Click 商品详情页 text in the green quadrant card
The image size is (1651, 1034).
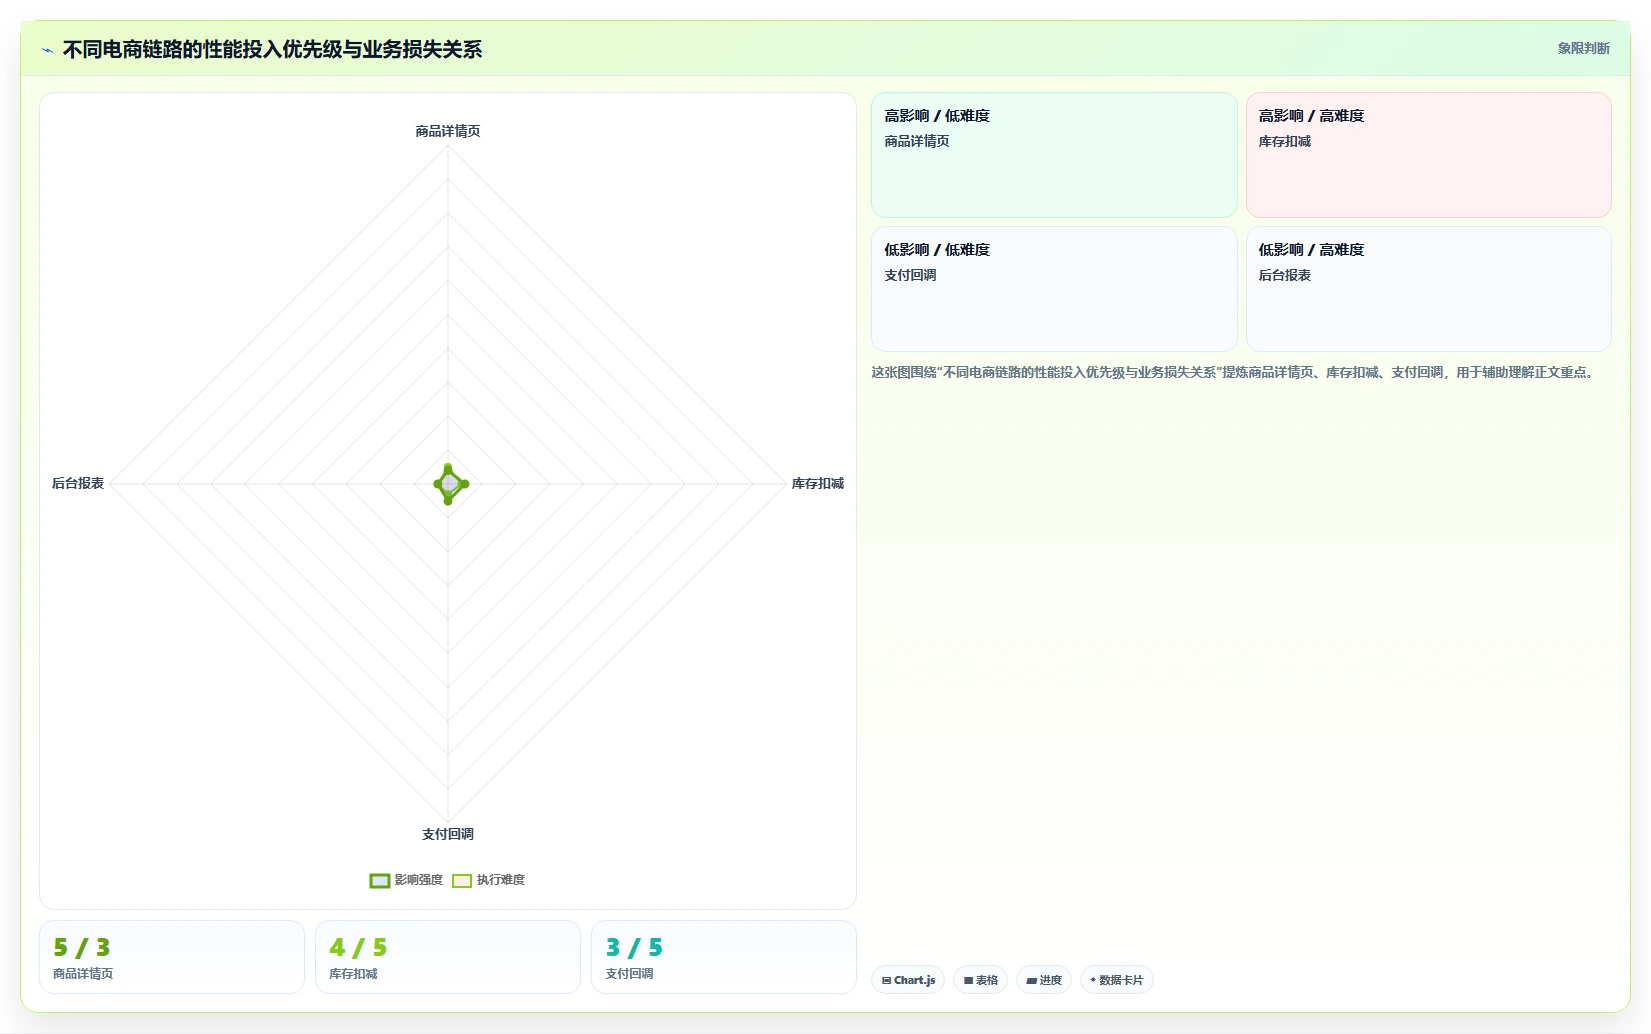pyautogui.click(x=917, y=141)
